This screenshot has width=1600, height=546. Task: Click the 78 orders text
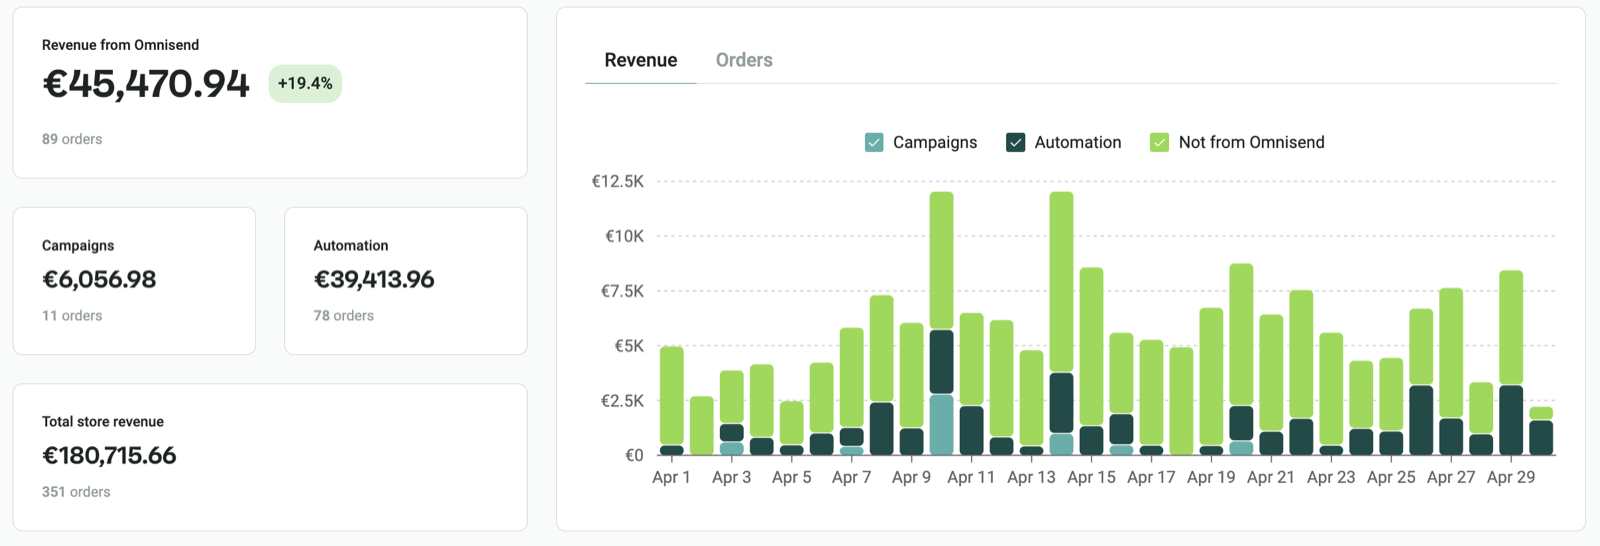click(344, 315)
